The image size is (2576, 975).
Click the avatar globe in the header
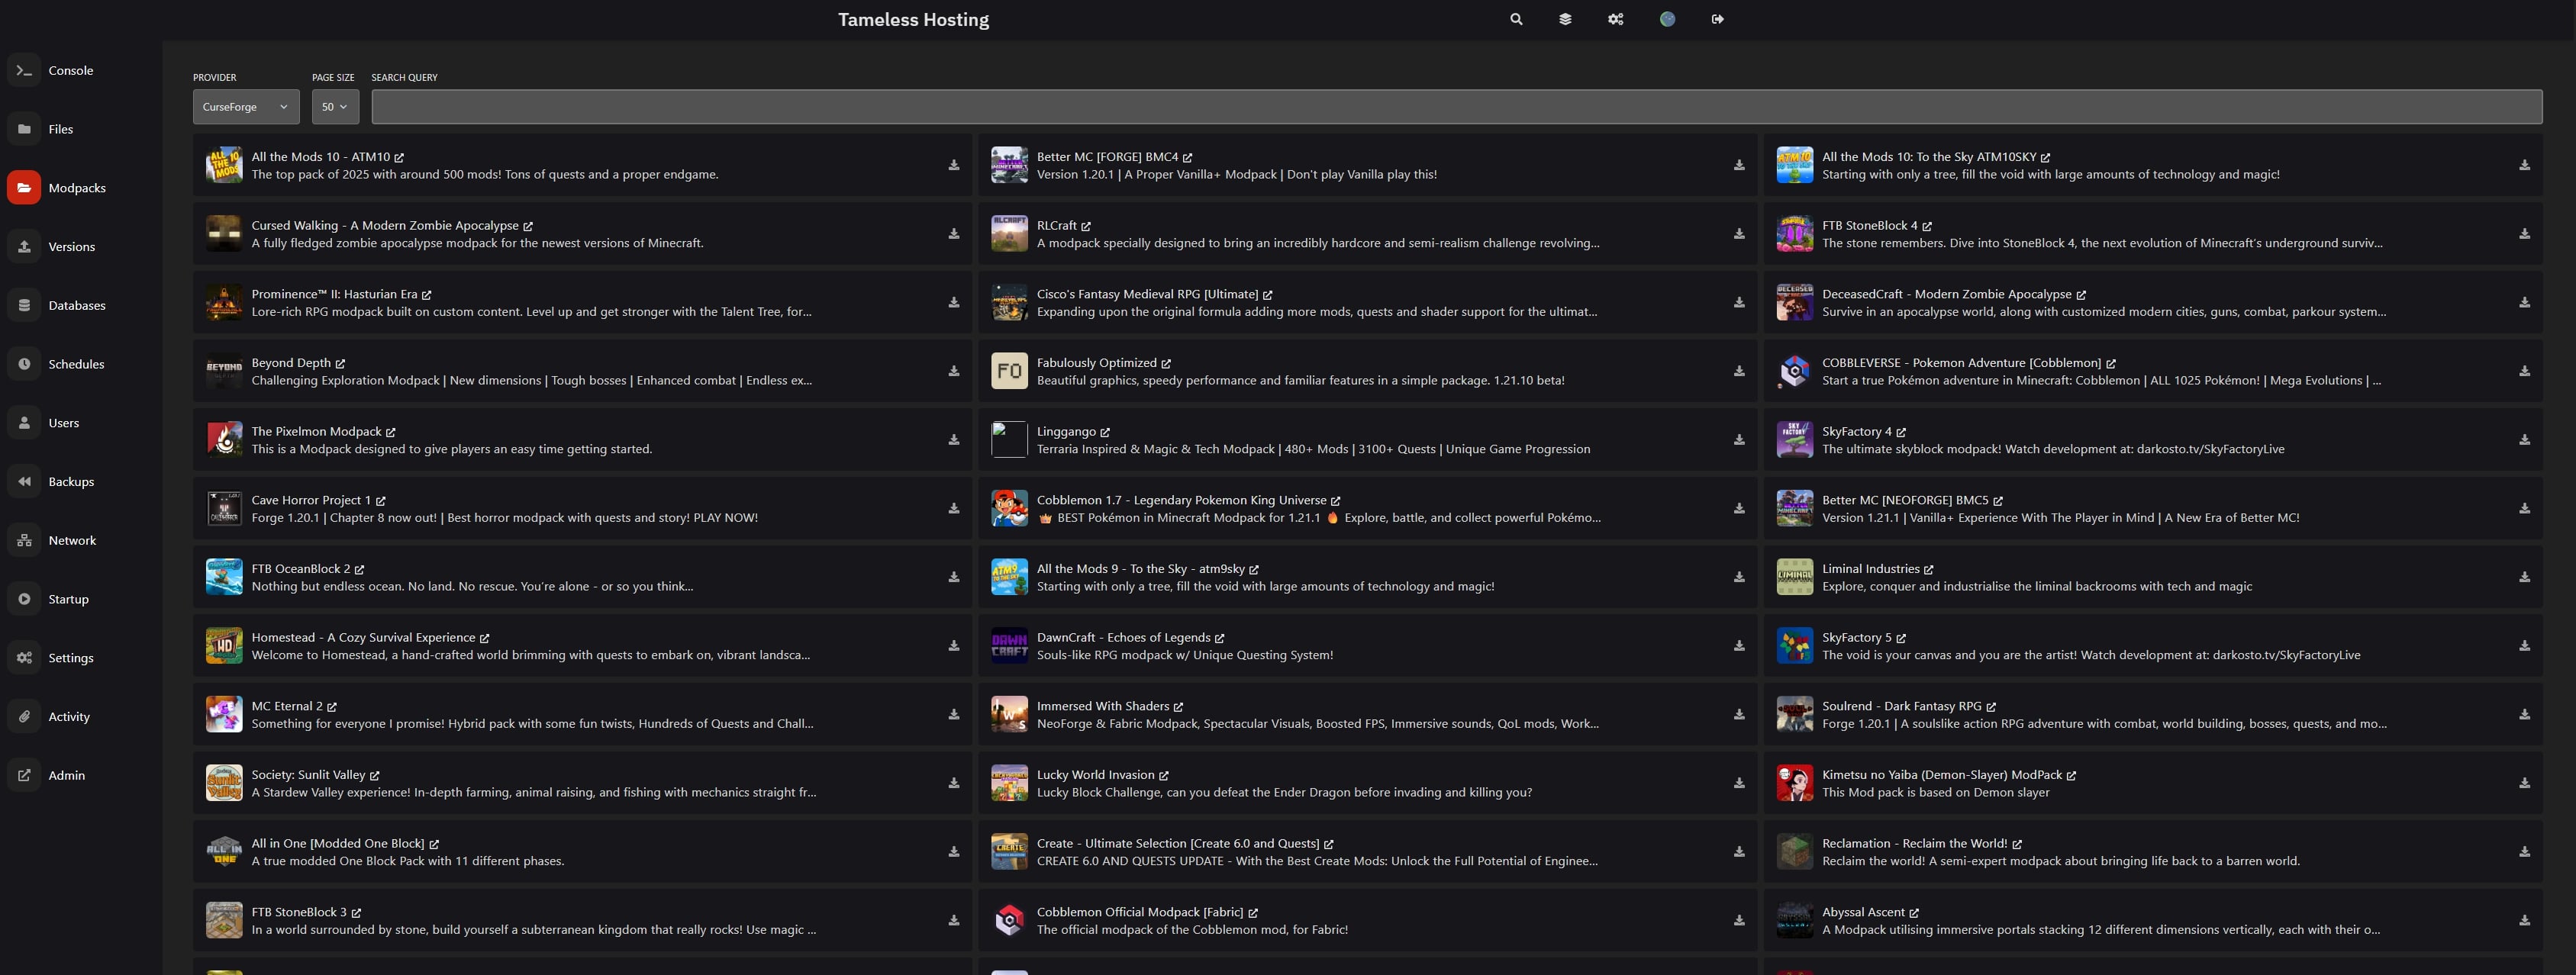pyautogui.click(x=1667, y=19)
